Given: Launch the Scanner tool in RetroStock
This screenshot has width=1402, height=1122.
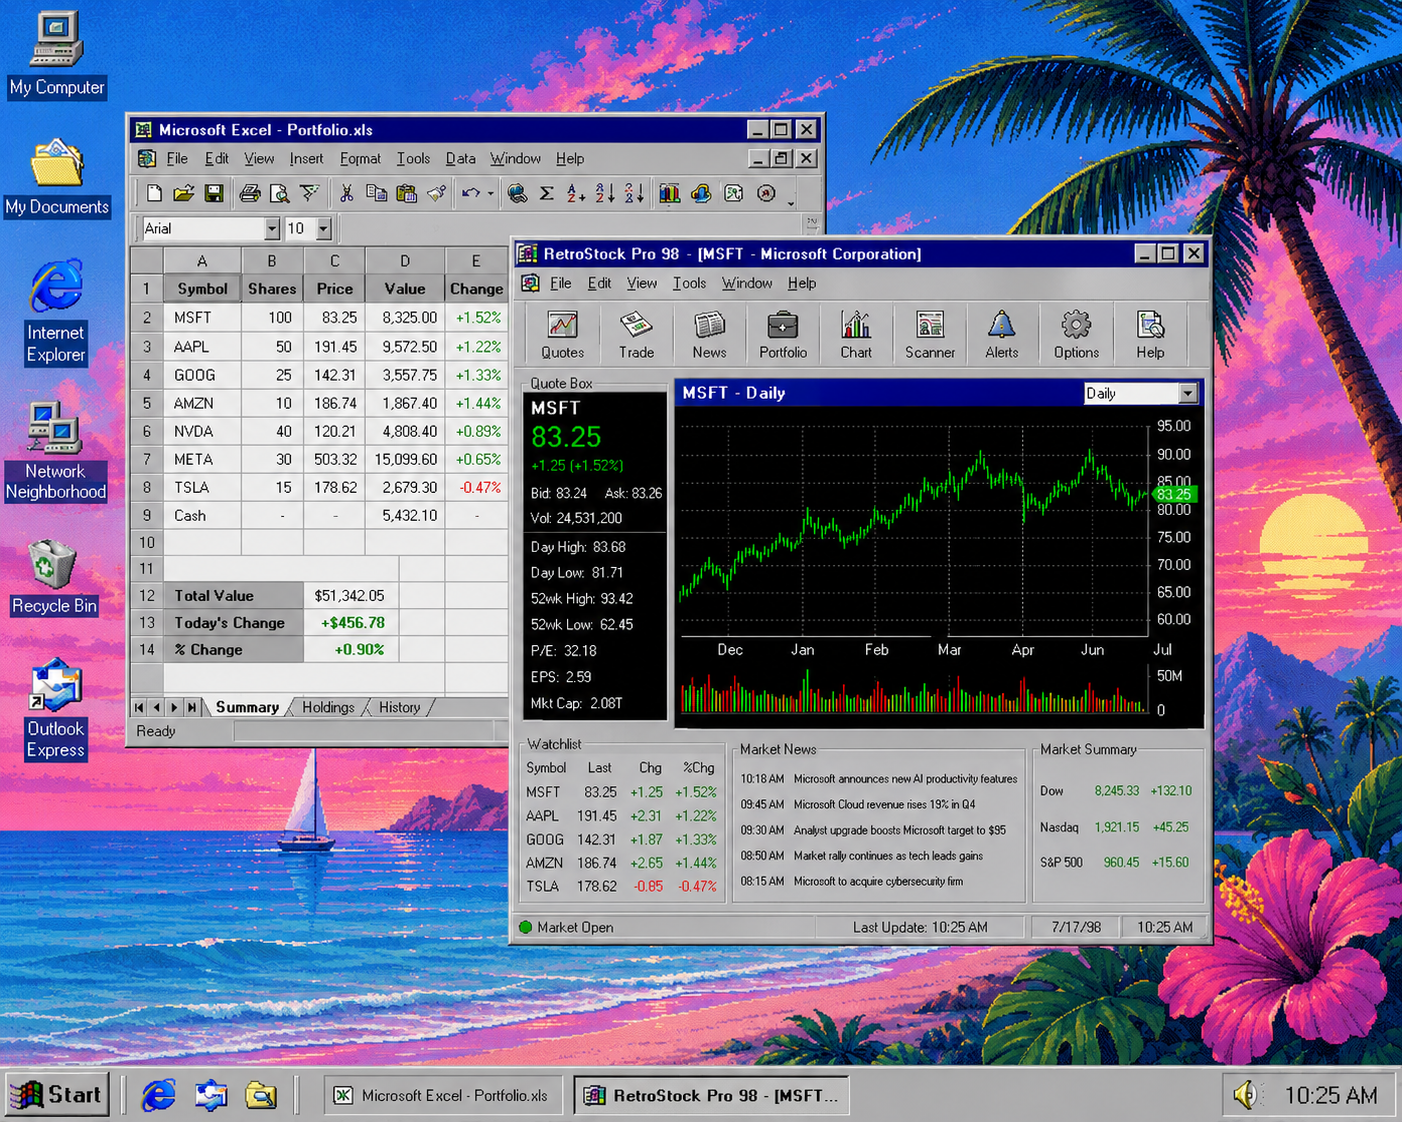Looking at the screenshot, I should (930, 335).
